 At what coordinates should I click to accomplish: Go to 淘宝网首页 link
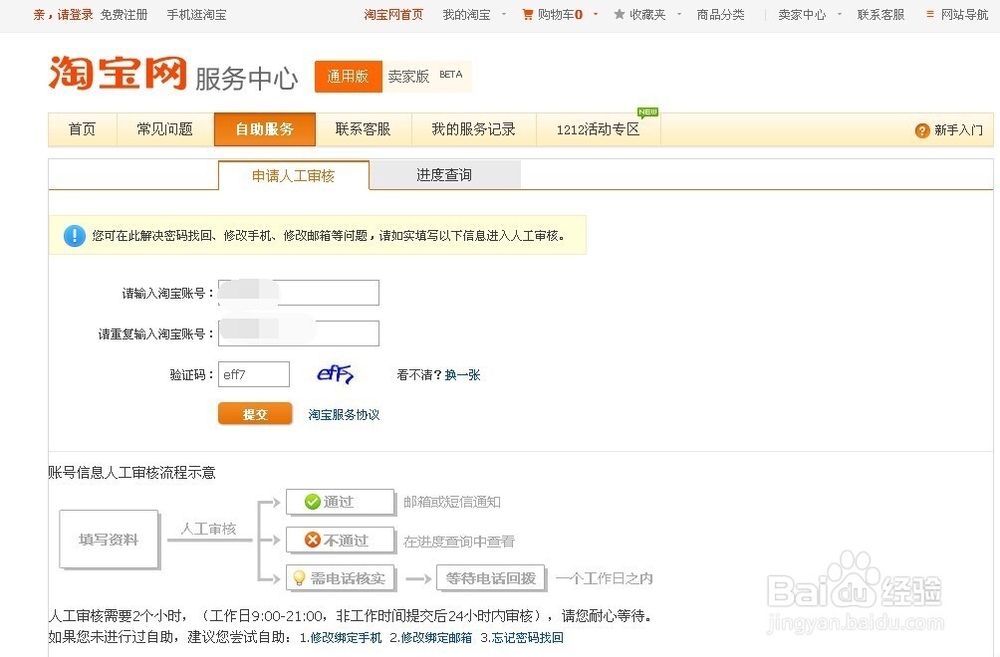393,14
